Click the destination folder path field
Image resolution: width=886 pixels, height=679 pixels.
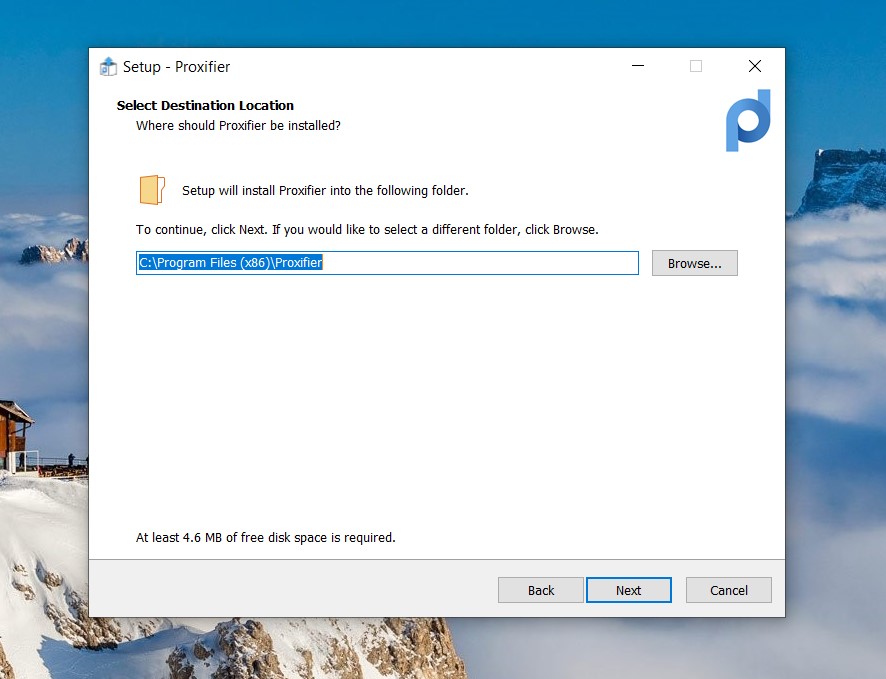(x=387, y=263)
